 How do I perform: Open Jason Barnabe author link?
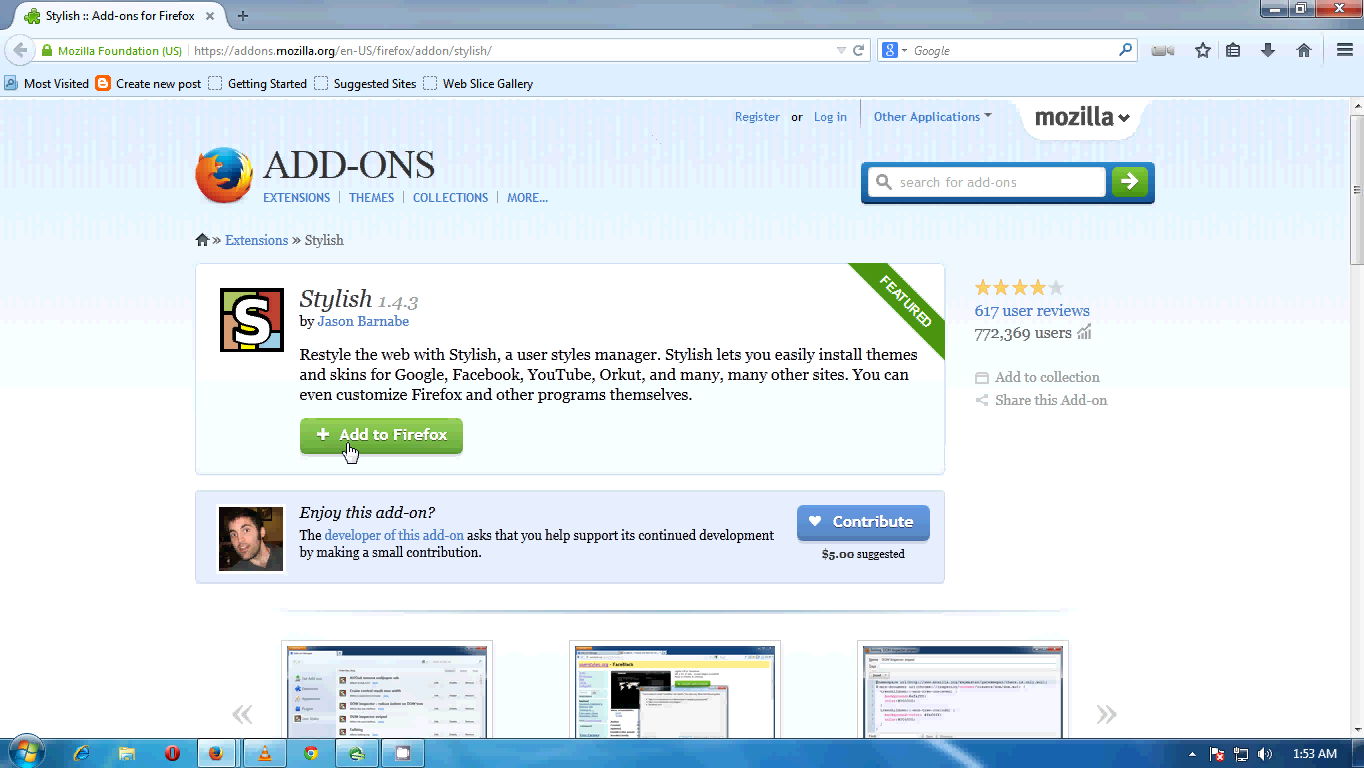click(363, 321)
